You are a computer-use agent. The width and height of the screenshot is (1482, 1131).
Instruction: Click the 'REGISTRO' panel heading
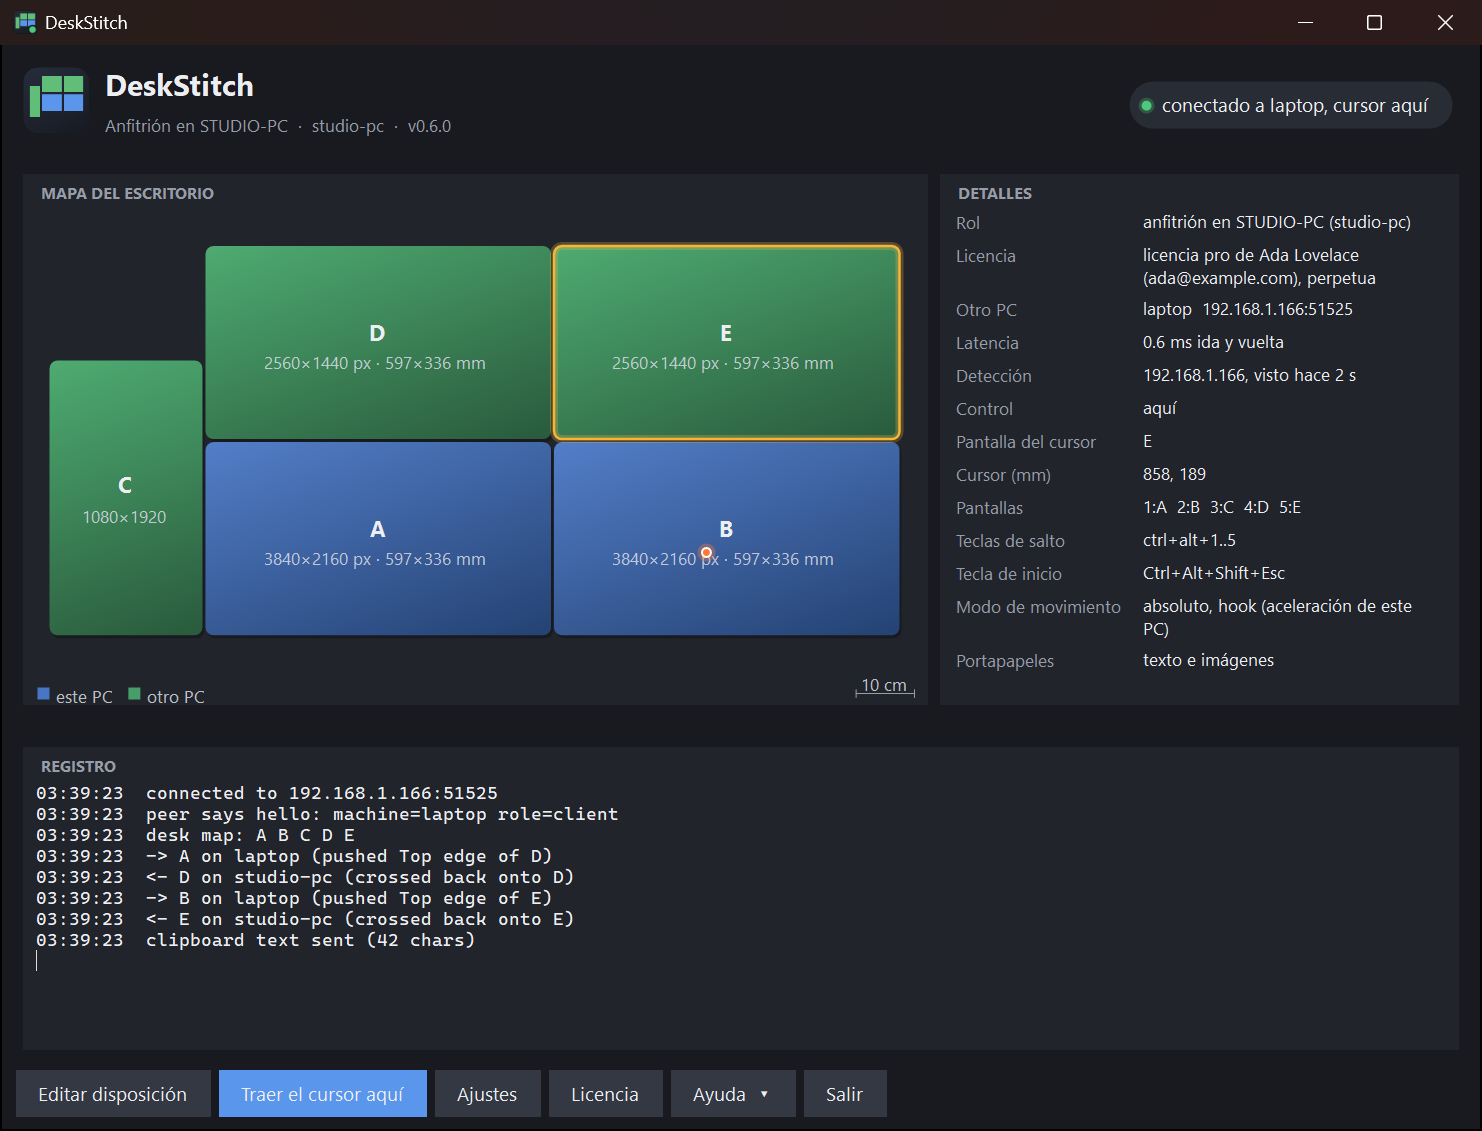(79, 767)
